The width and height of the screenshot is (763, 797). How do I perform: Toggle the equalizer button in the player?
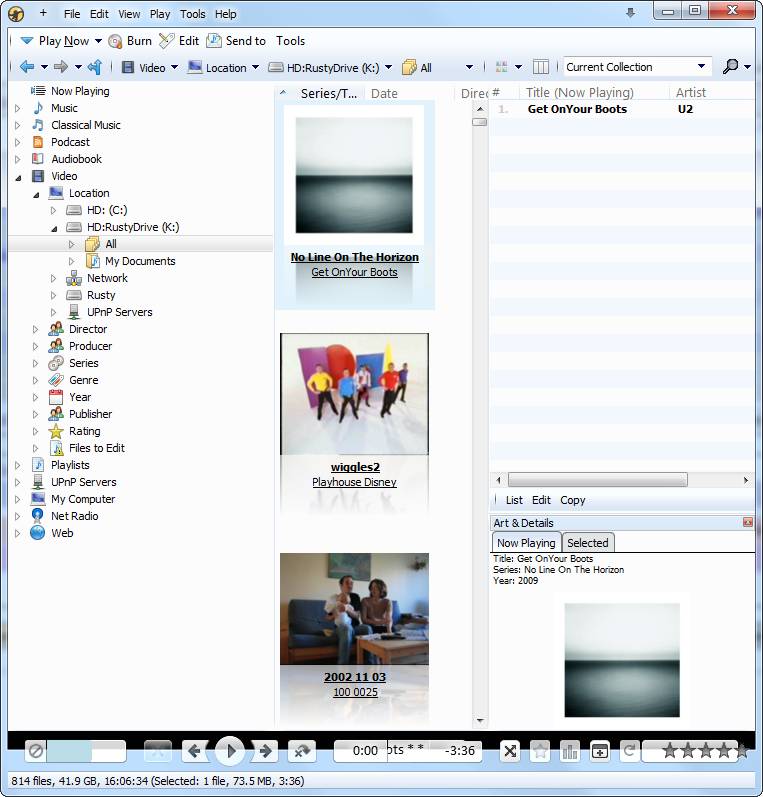click(x=570, y=751)
